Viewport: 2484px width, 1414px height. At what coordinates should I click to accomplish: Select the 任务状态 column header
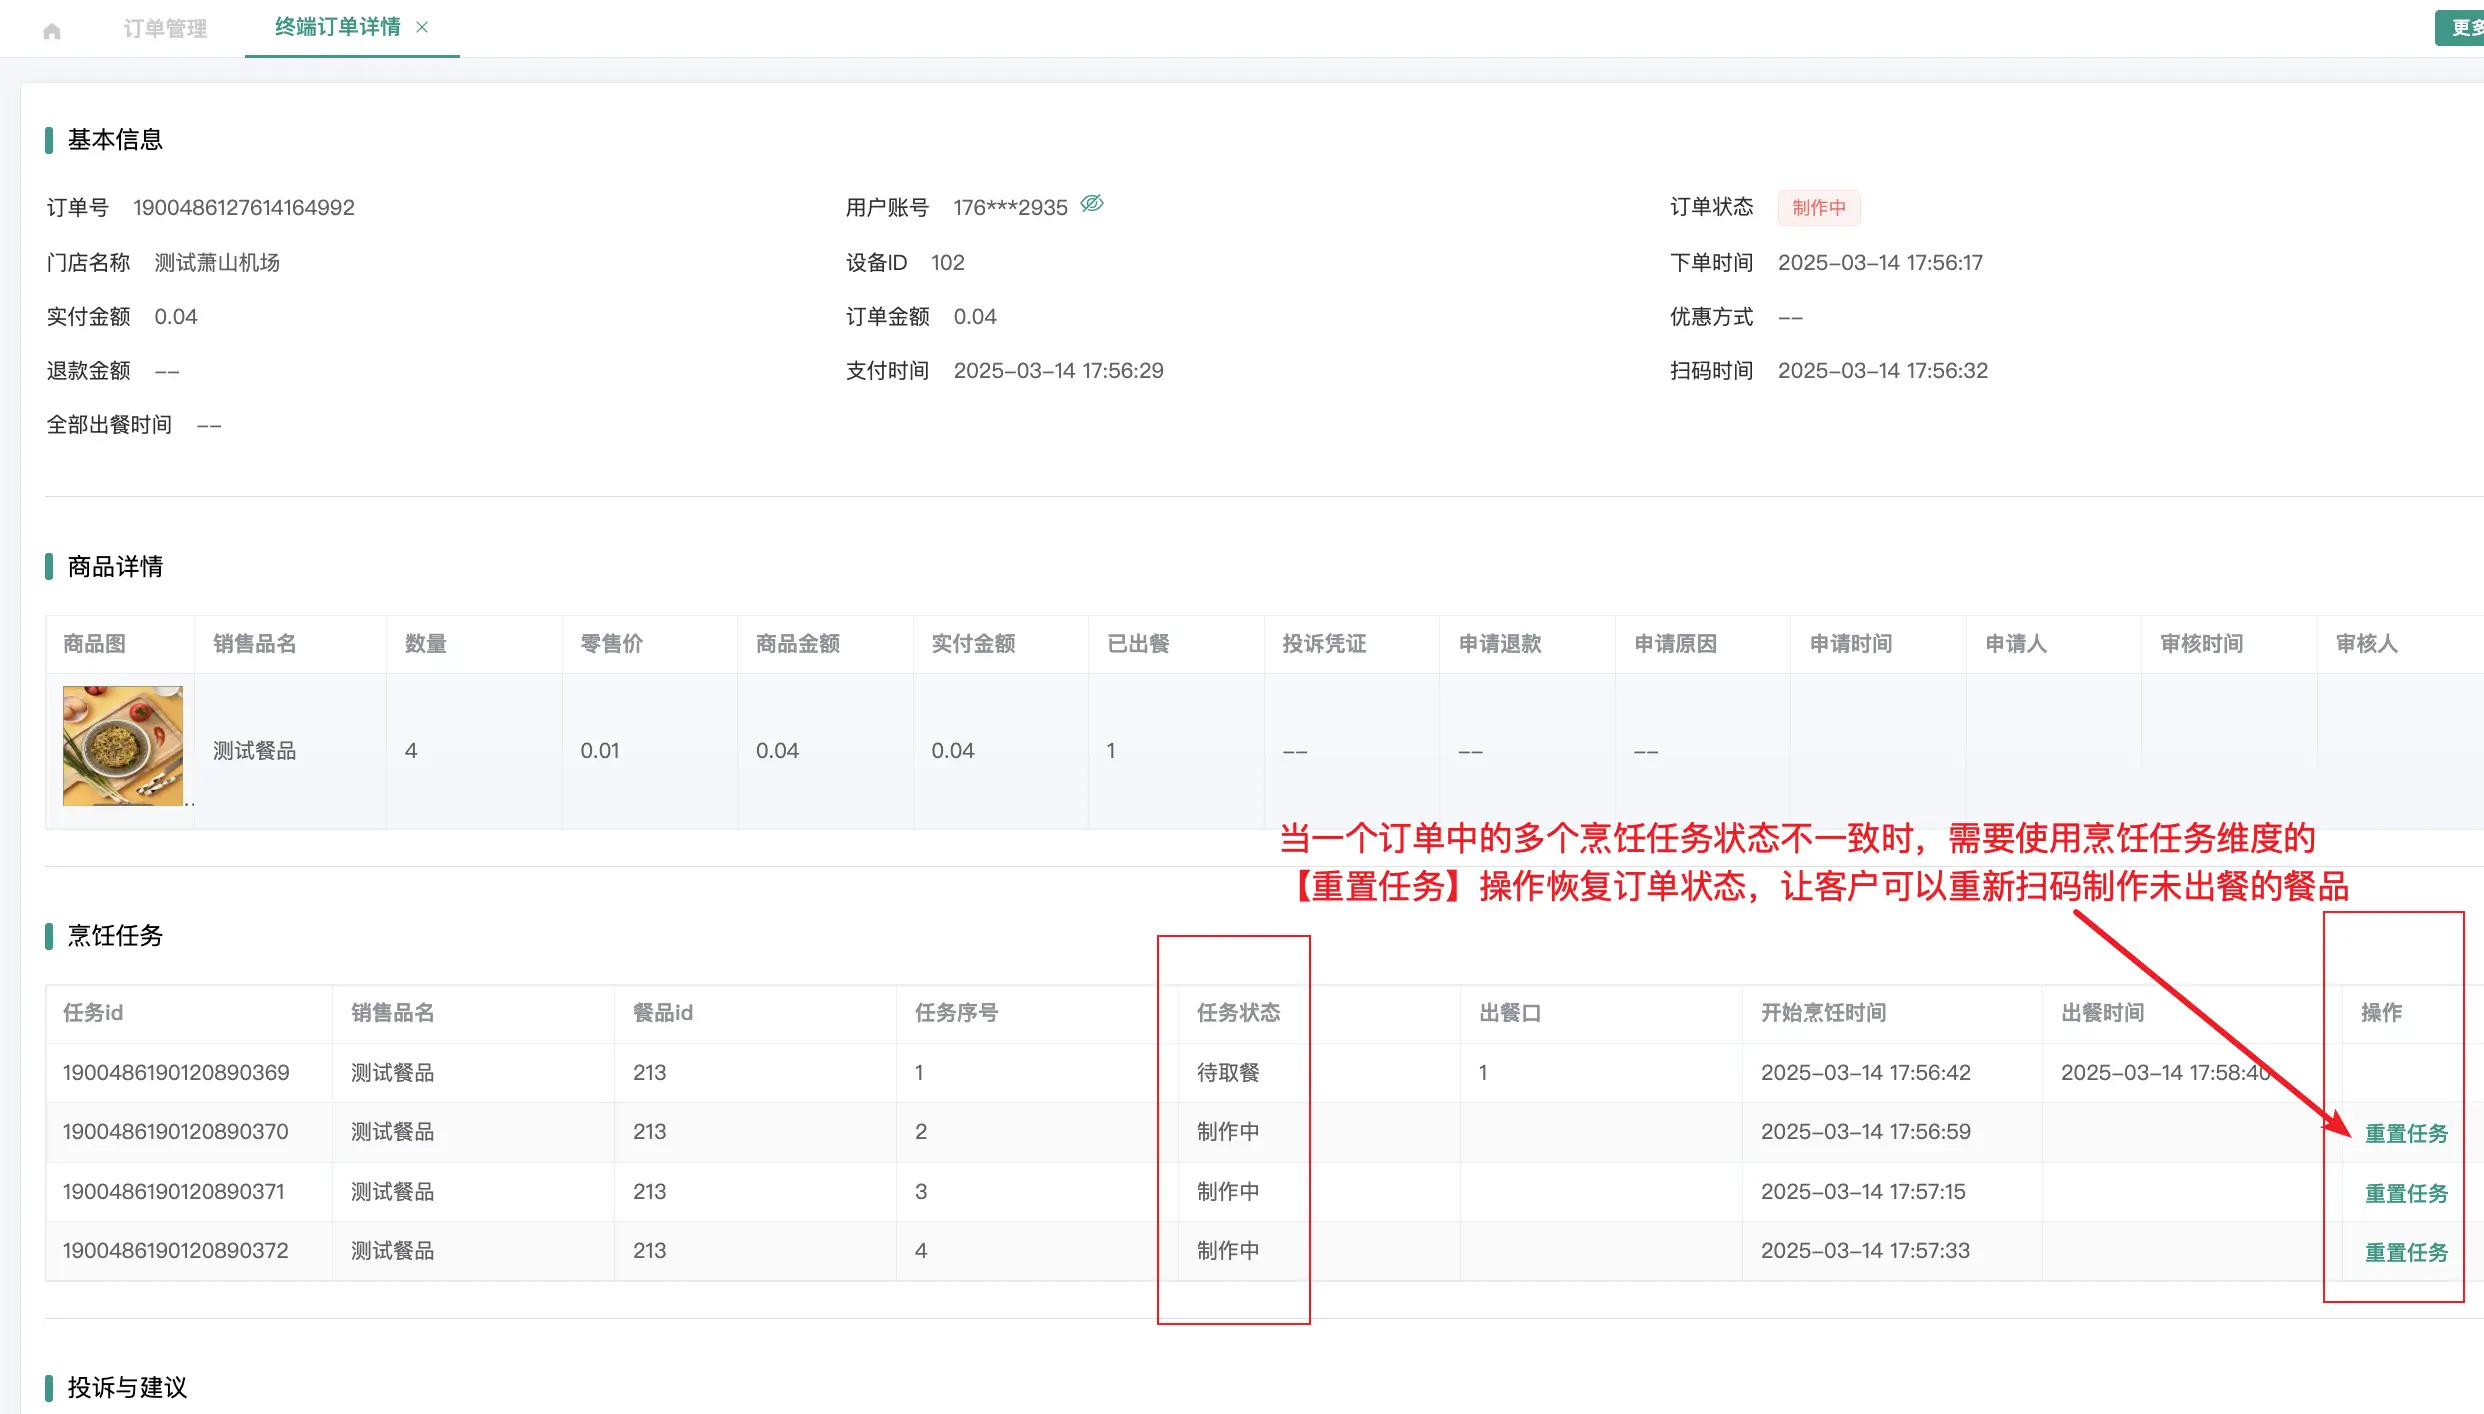[1238, 1013]
